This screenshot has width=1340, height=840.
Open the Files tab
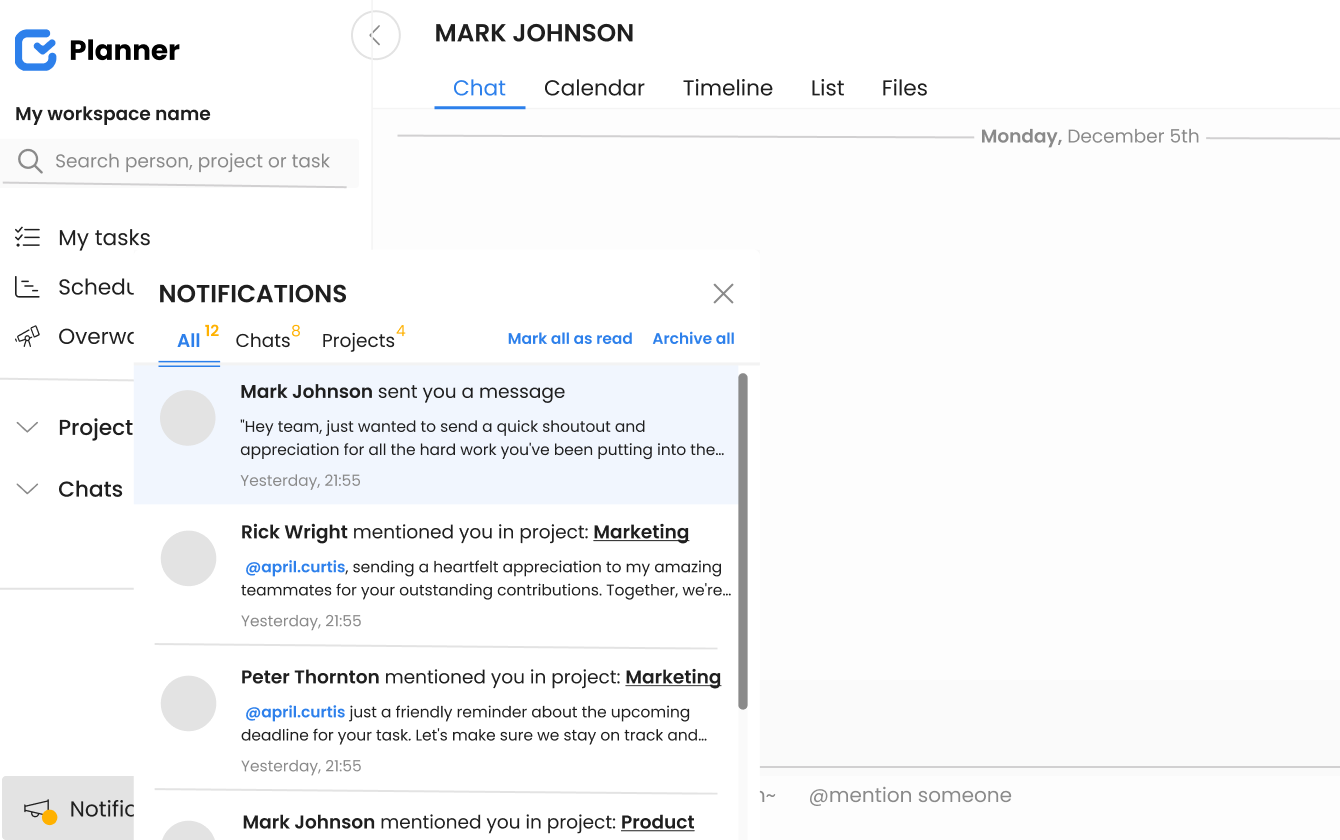(904, 88)
